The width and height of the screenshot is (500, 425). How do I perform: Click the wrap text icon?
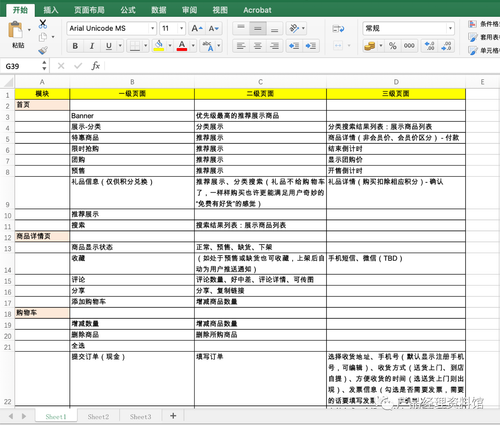click(338, 29)
